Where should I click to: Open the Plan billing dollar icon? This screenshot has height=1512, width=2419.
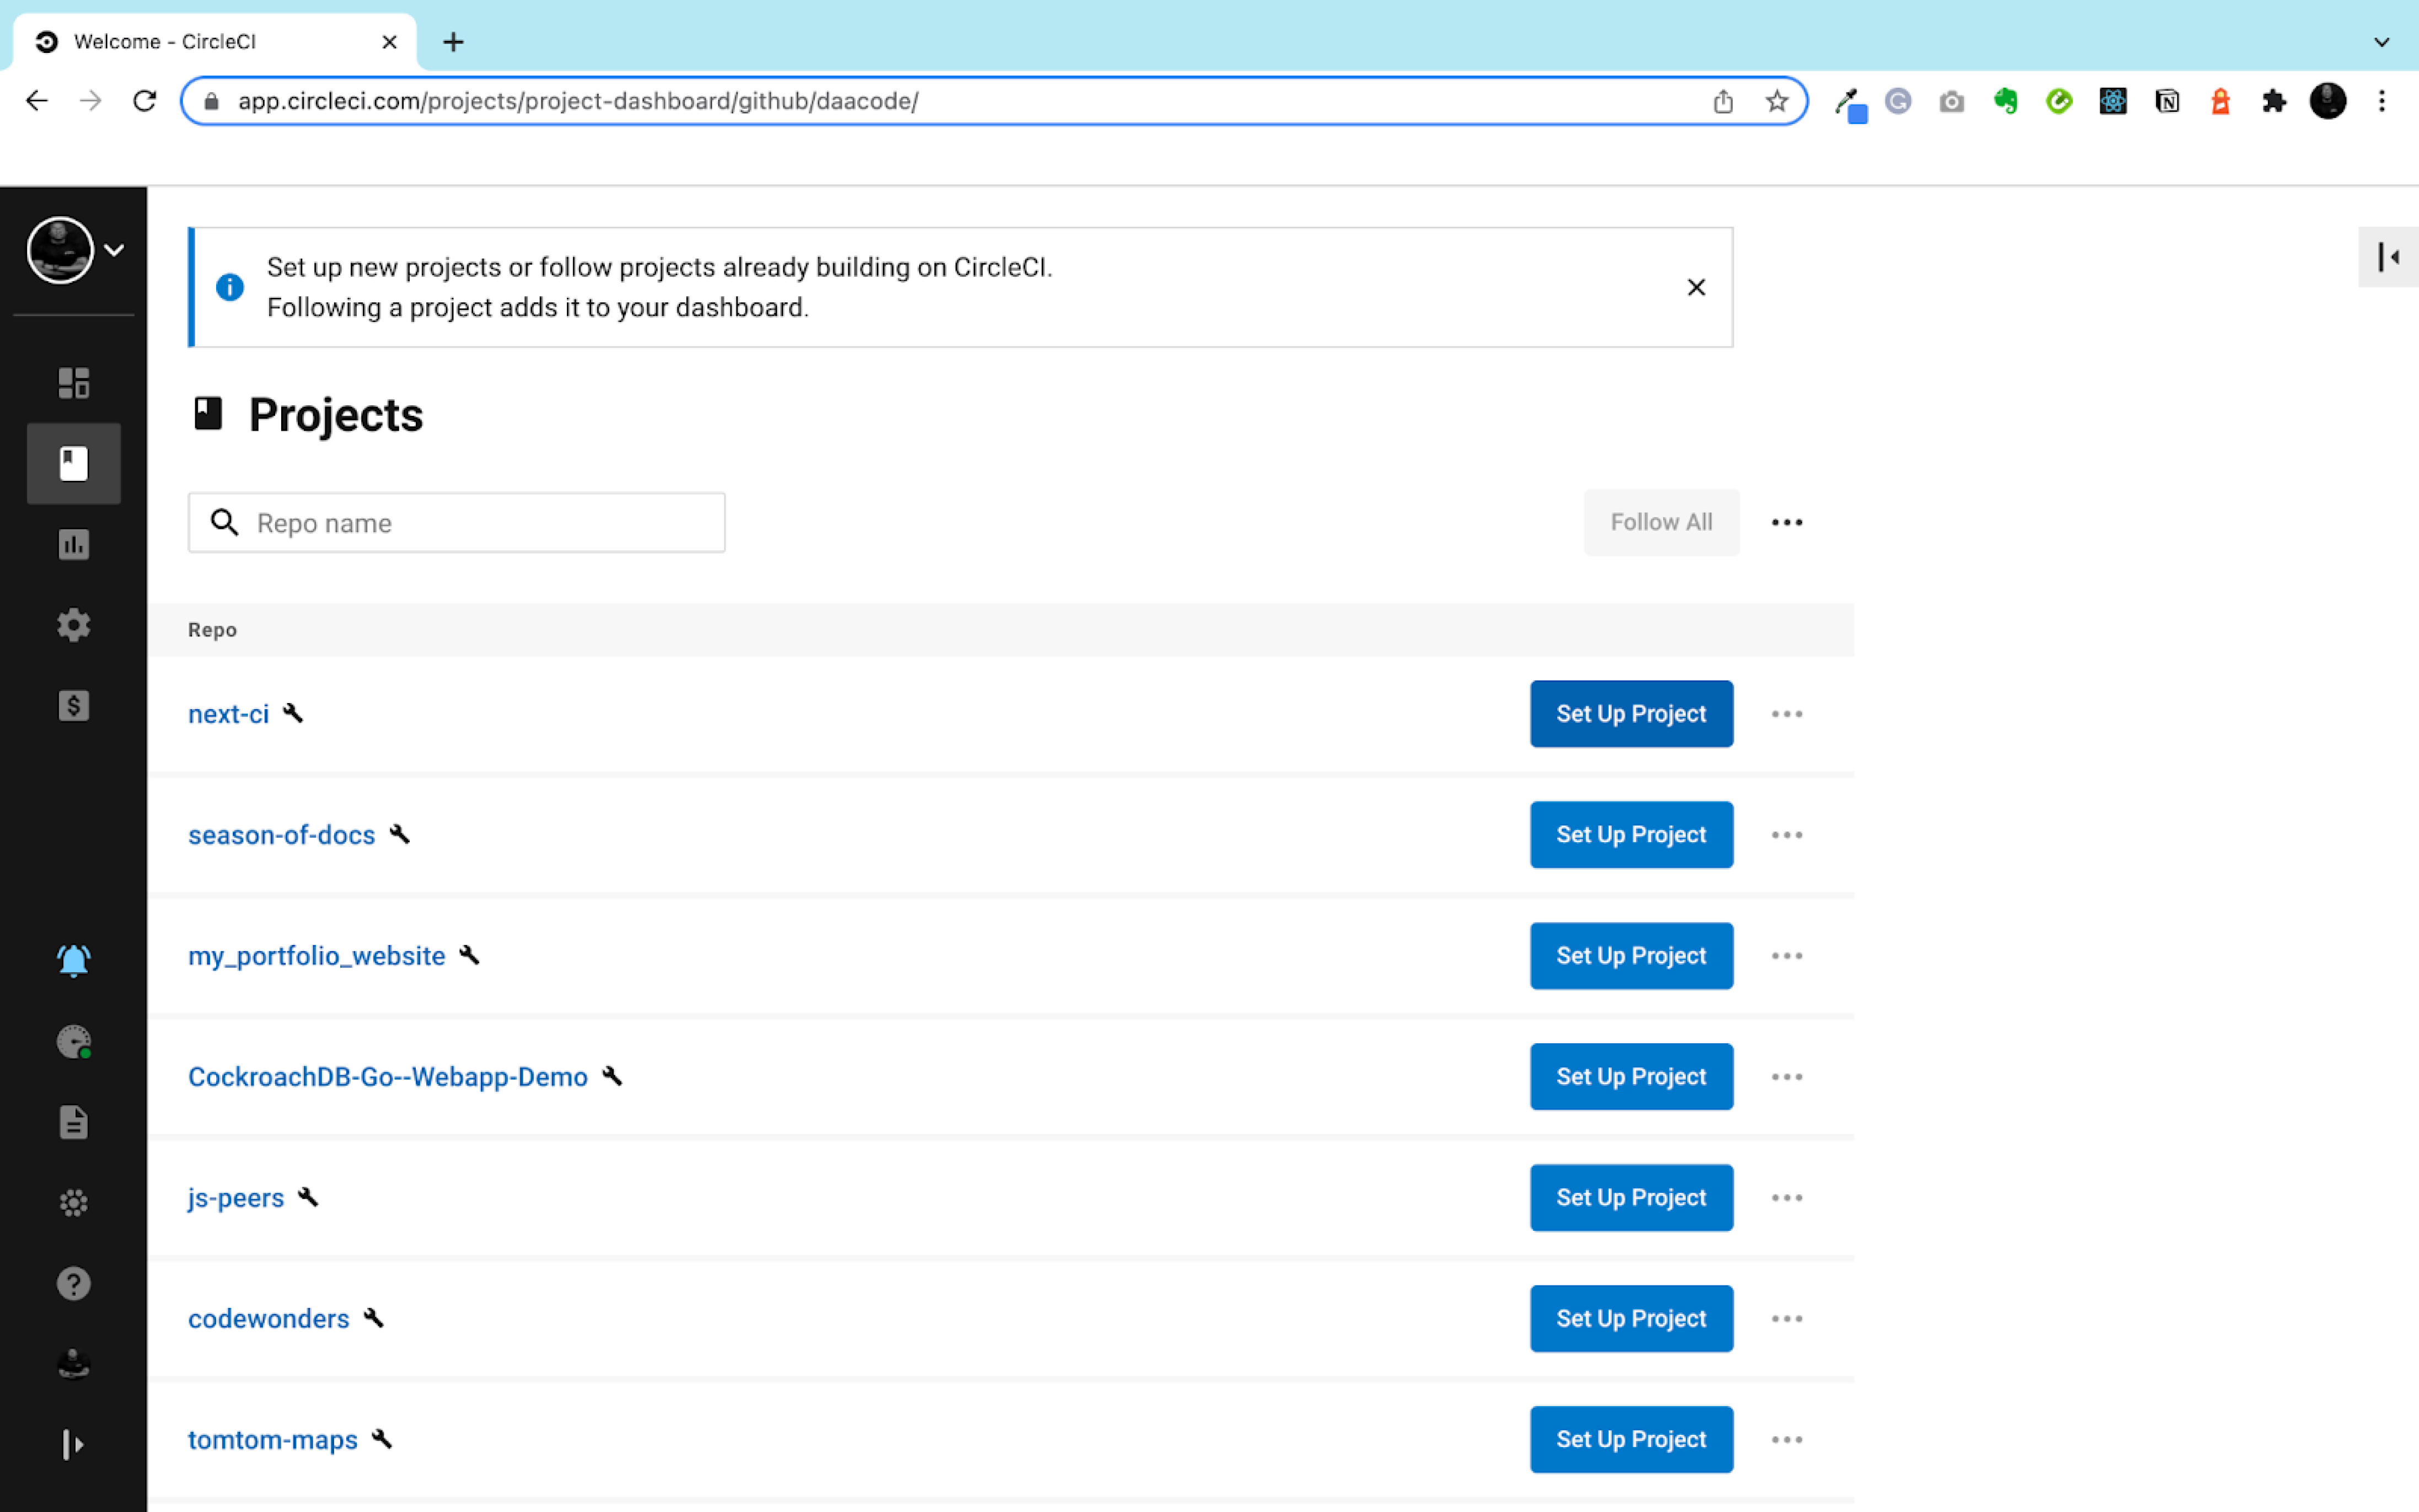[x=72, y=705]
